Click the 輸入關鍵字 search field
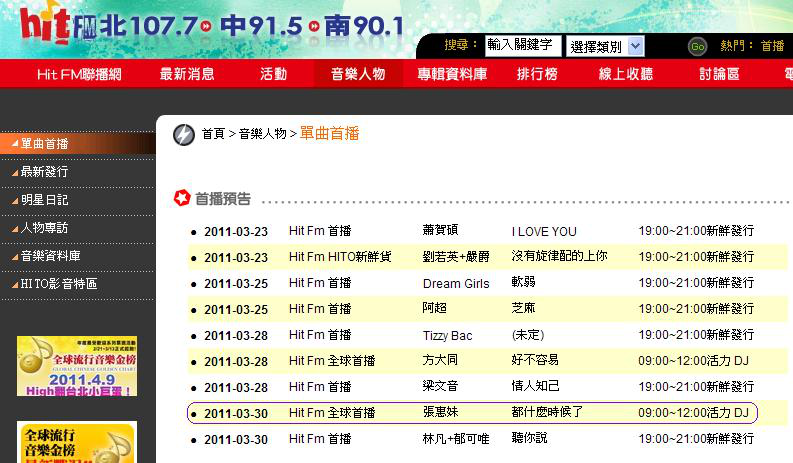The height and width of the screenshot is (463, 793). pos(523,46)
